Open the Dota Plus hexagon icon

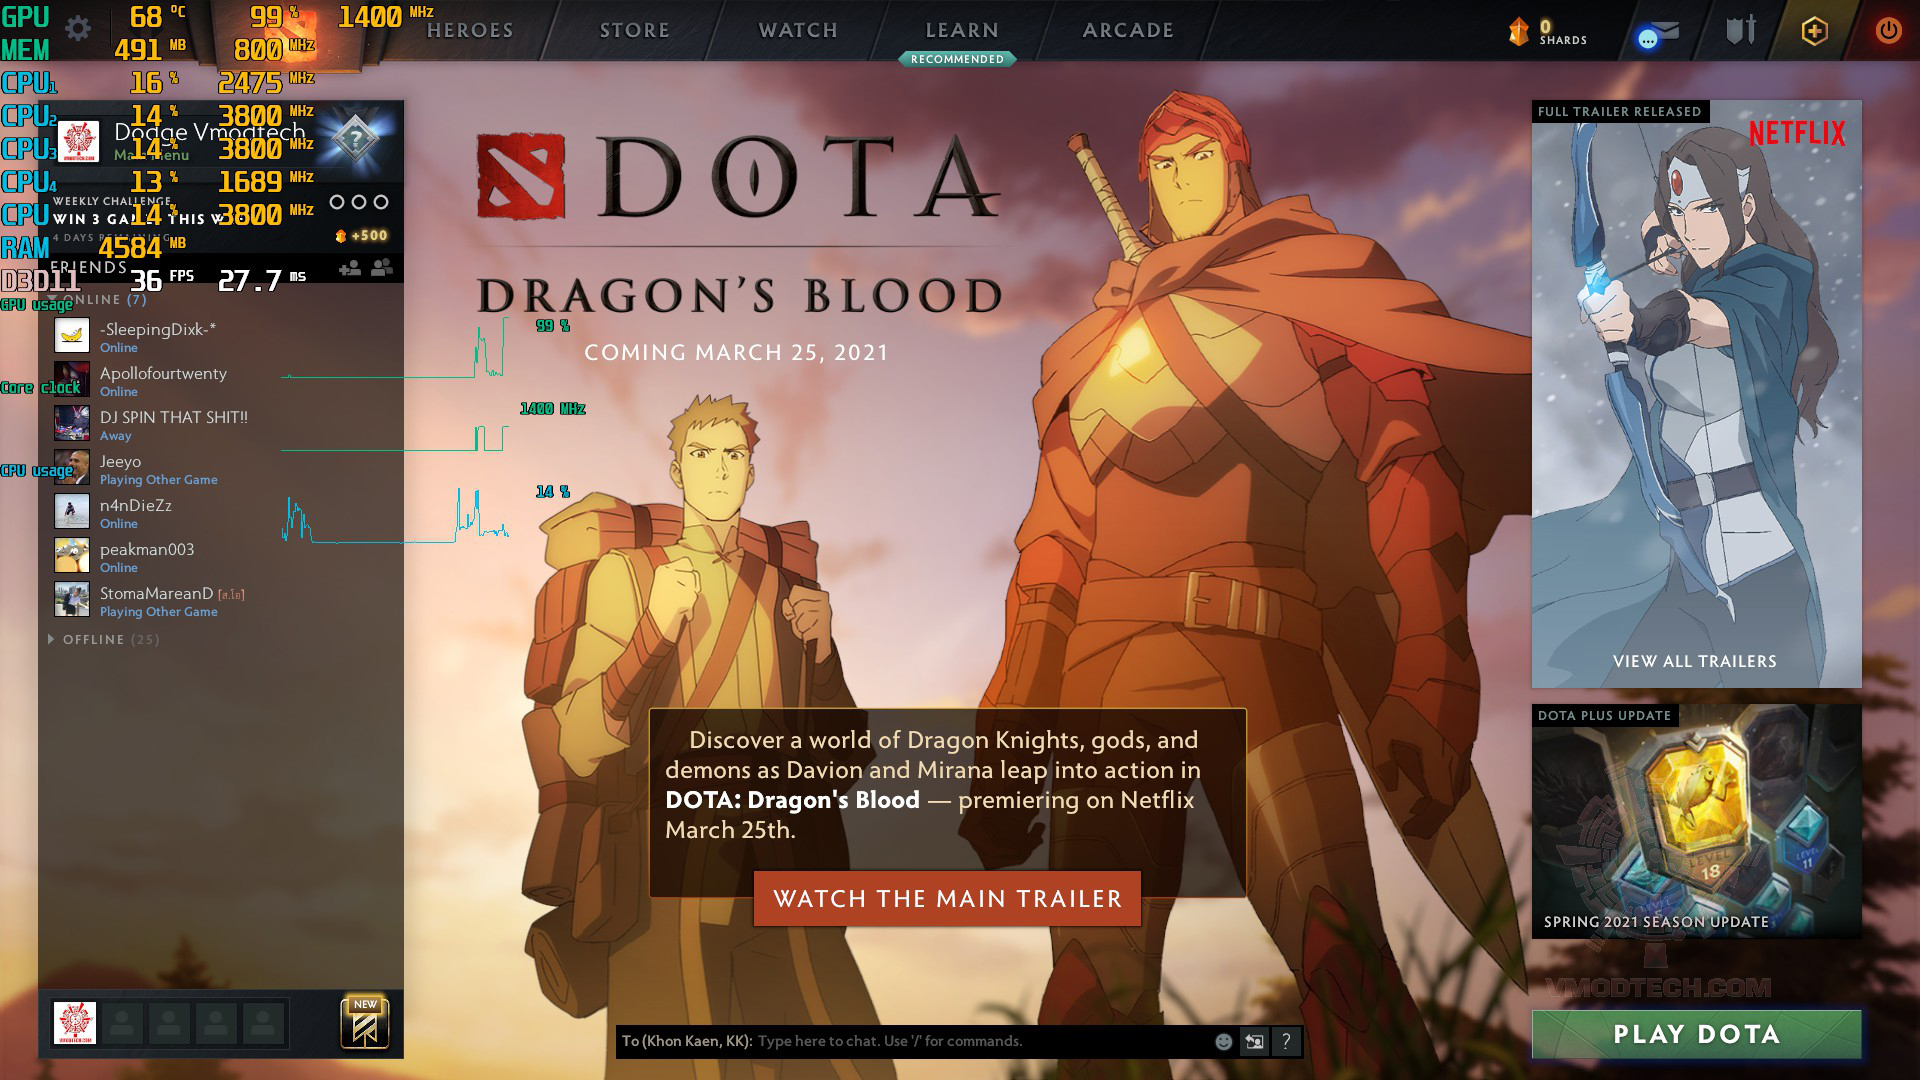tap(1815, 30)
